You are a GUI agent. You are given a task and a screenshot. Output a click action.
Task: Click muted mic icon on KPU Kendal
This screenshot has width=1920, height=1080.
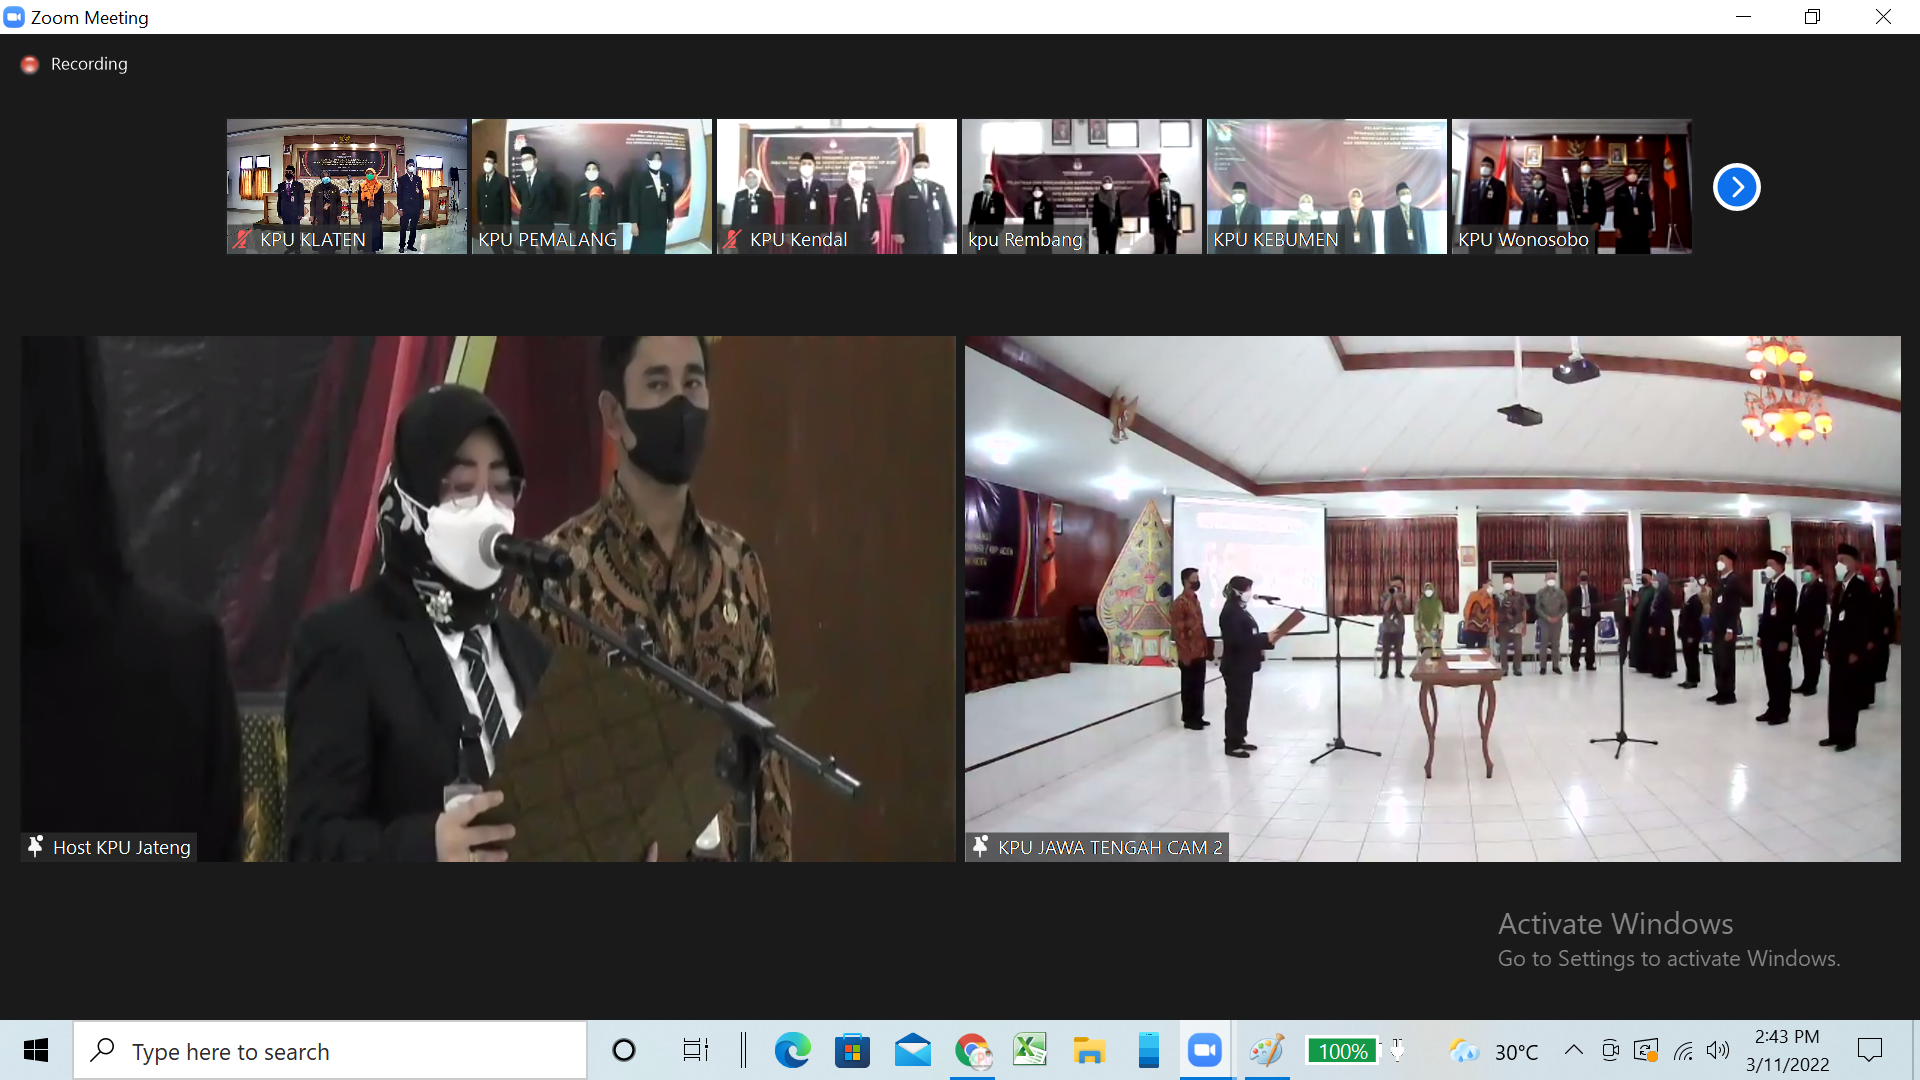click(x=732, y=239)
